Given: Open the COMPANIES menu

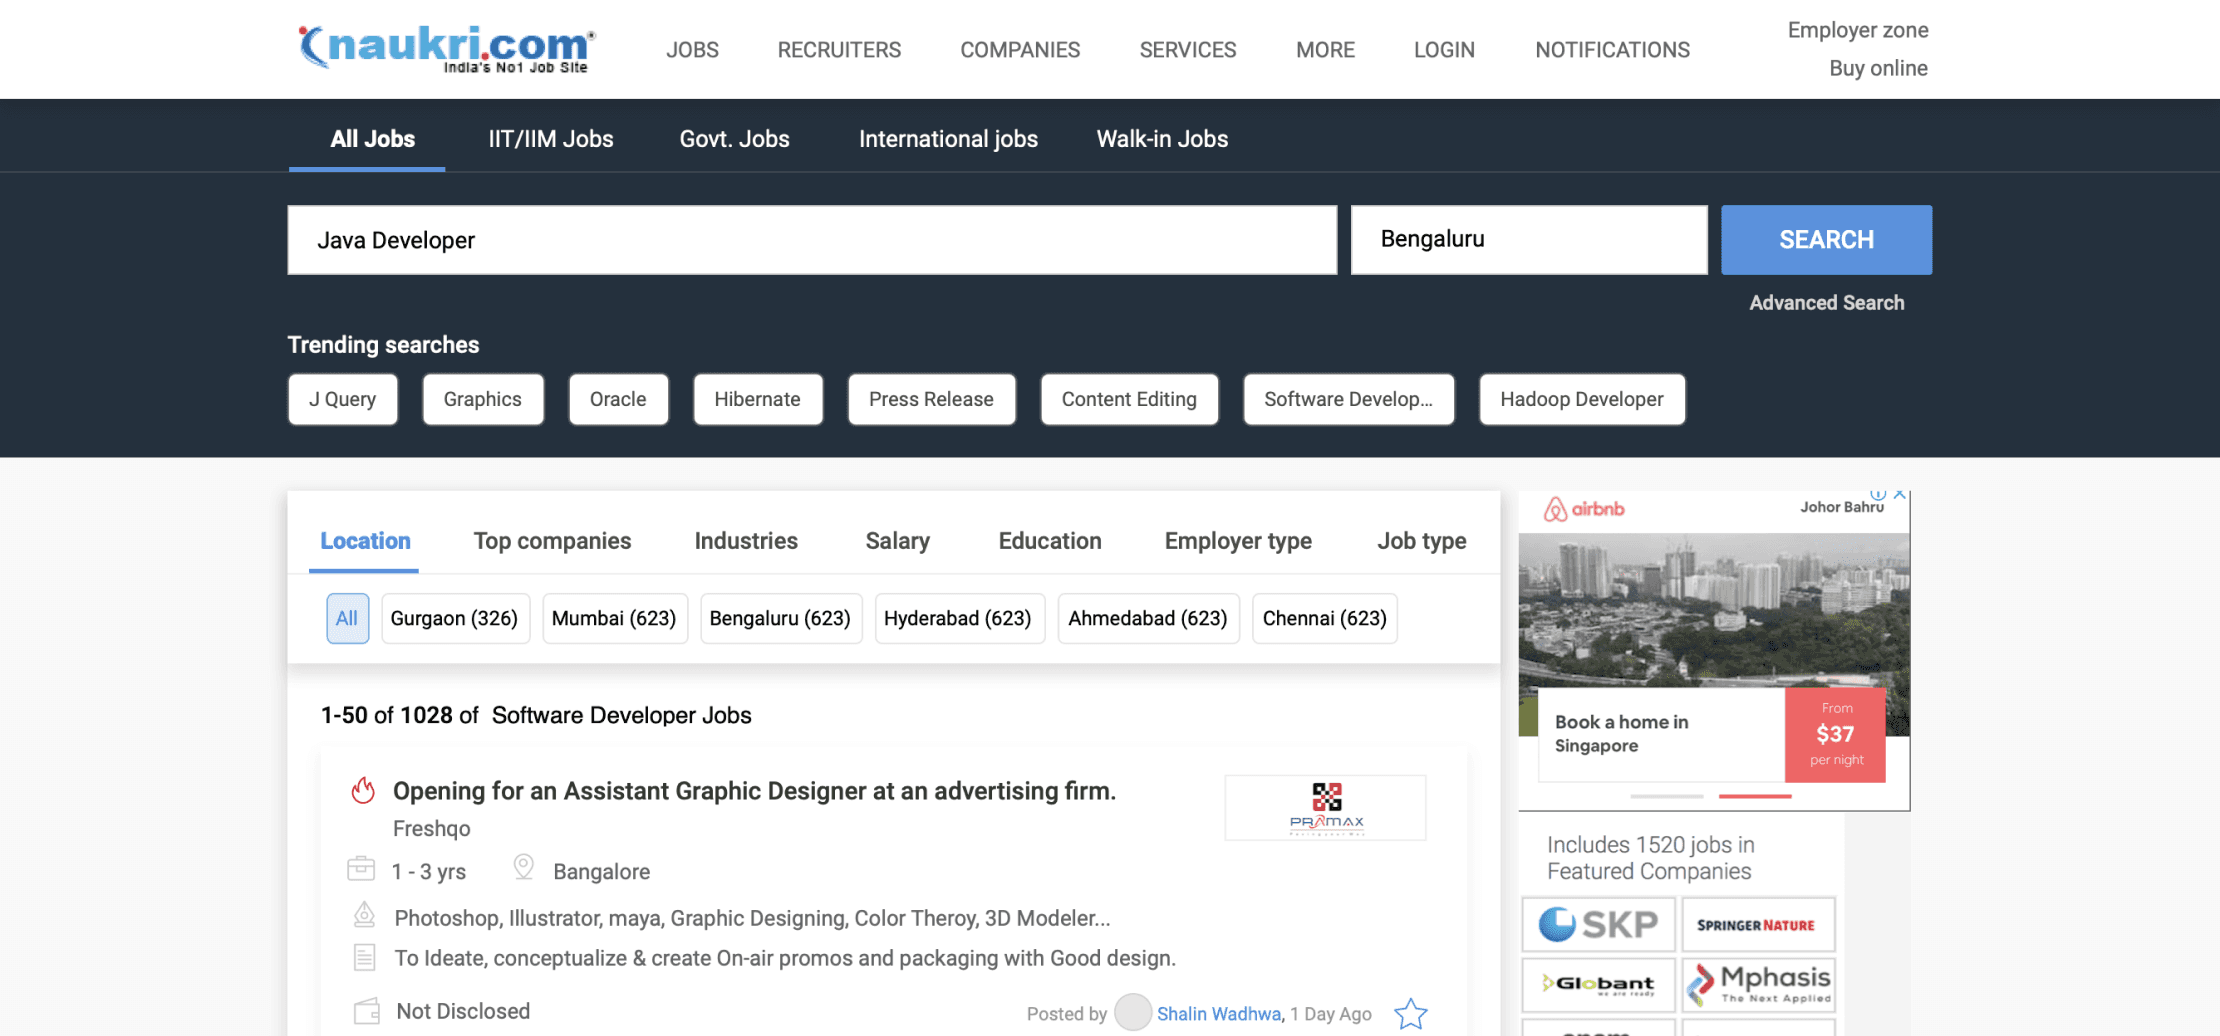Looking at the screenshot, I should click(1020, 49).
